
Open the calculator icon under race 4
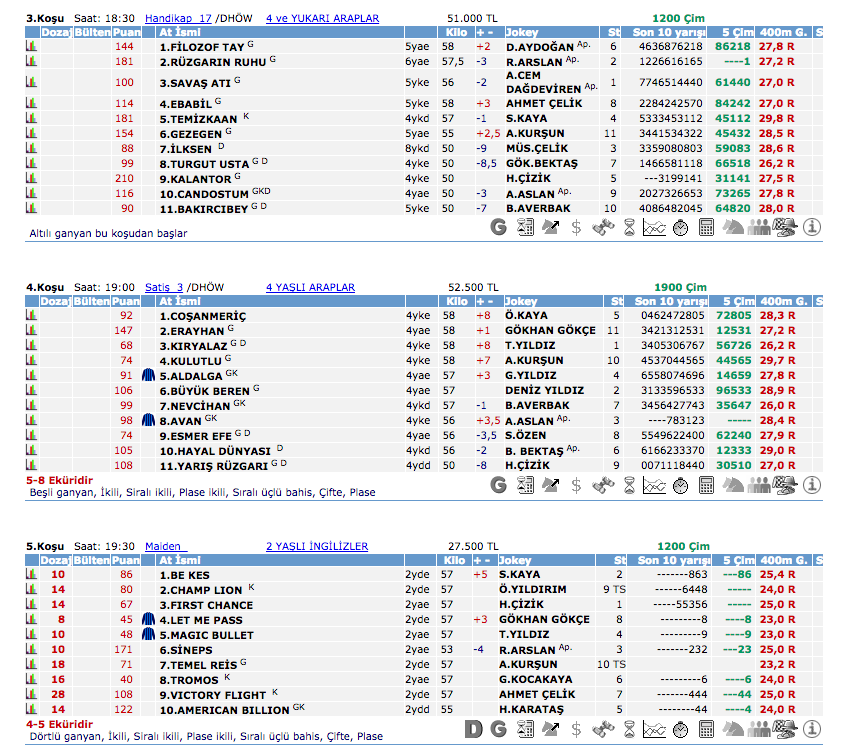(707, 485)
